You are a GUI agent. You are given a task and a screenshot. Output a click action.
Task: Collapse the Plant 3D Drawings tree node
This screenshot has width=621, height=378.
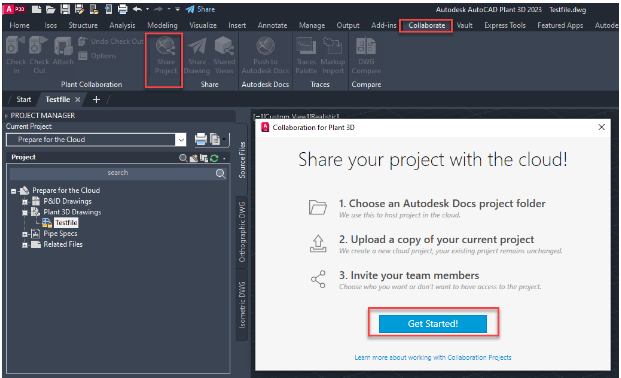point(25,212)
